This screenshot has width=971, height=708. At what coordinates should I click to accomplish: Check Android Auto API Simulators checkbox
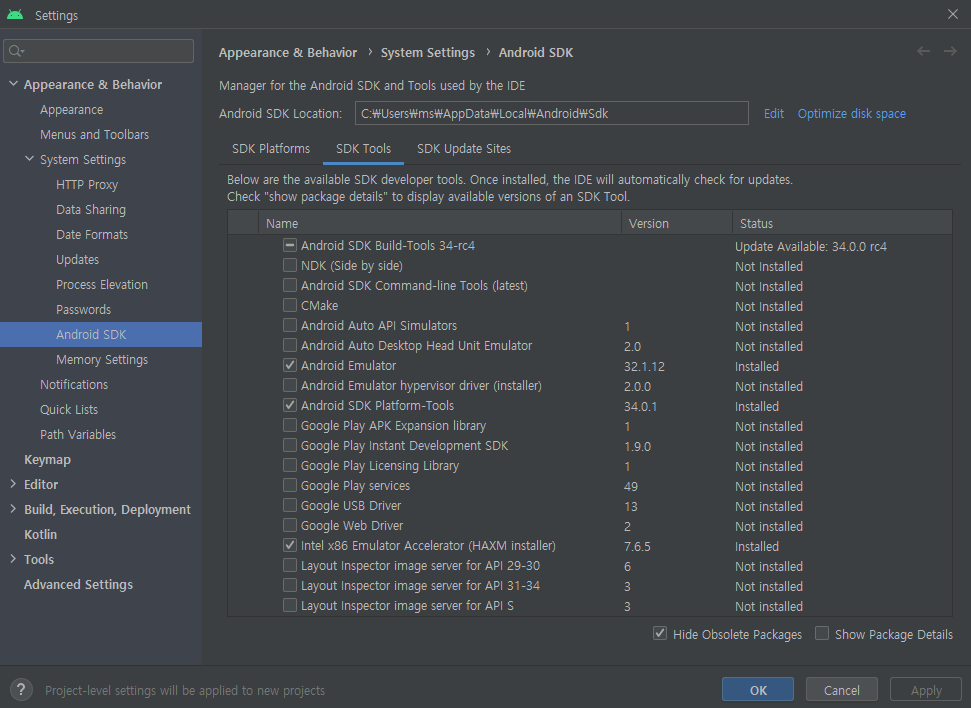(290, 325)
